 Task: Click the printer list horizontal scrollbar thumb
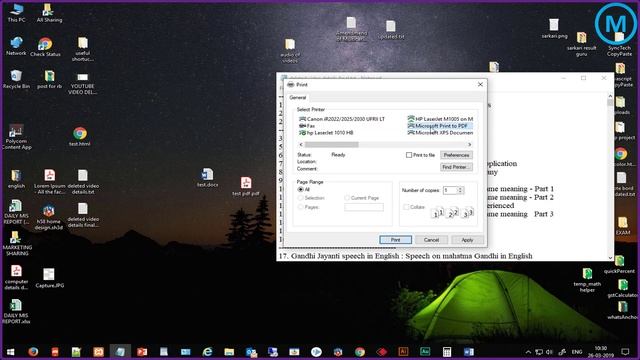click(331, 144)
